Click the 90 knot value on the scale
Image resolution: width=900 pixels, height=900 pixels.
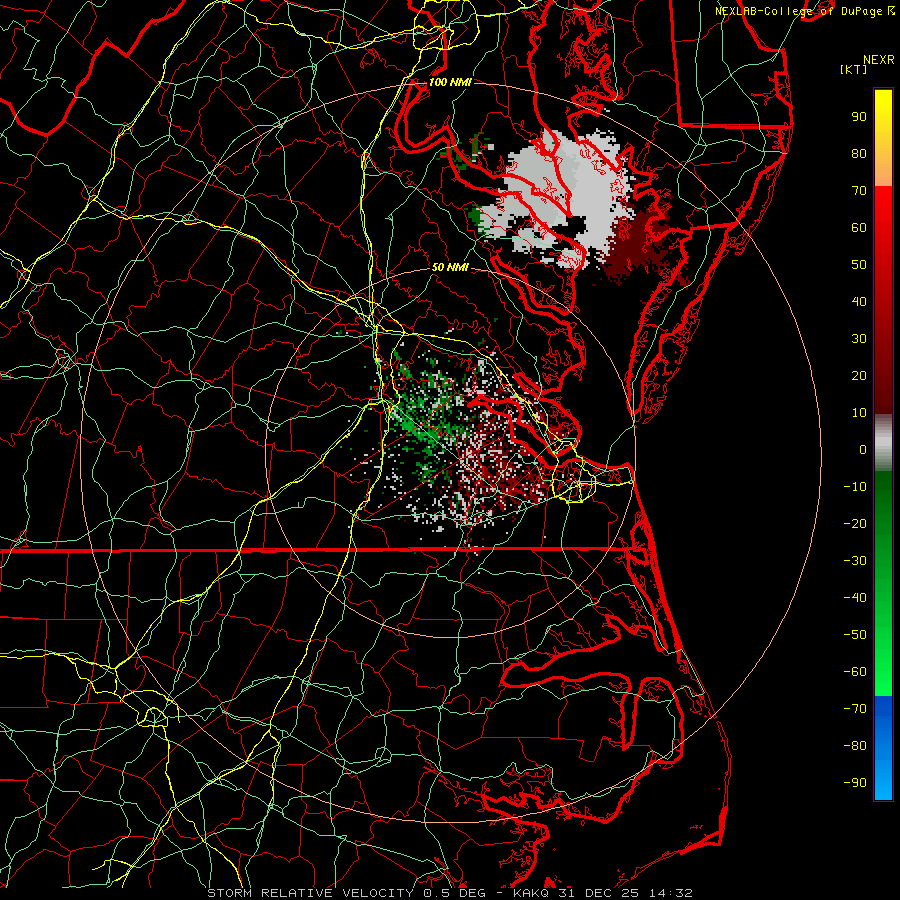point(859,117)
